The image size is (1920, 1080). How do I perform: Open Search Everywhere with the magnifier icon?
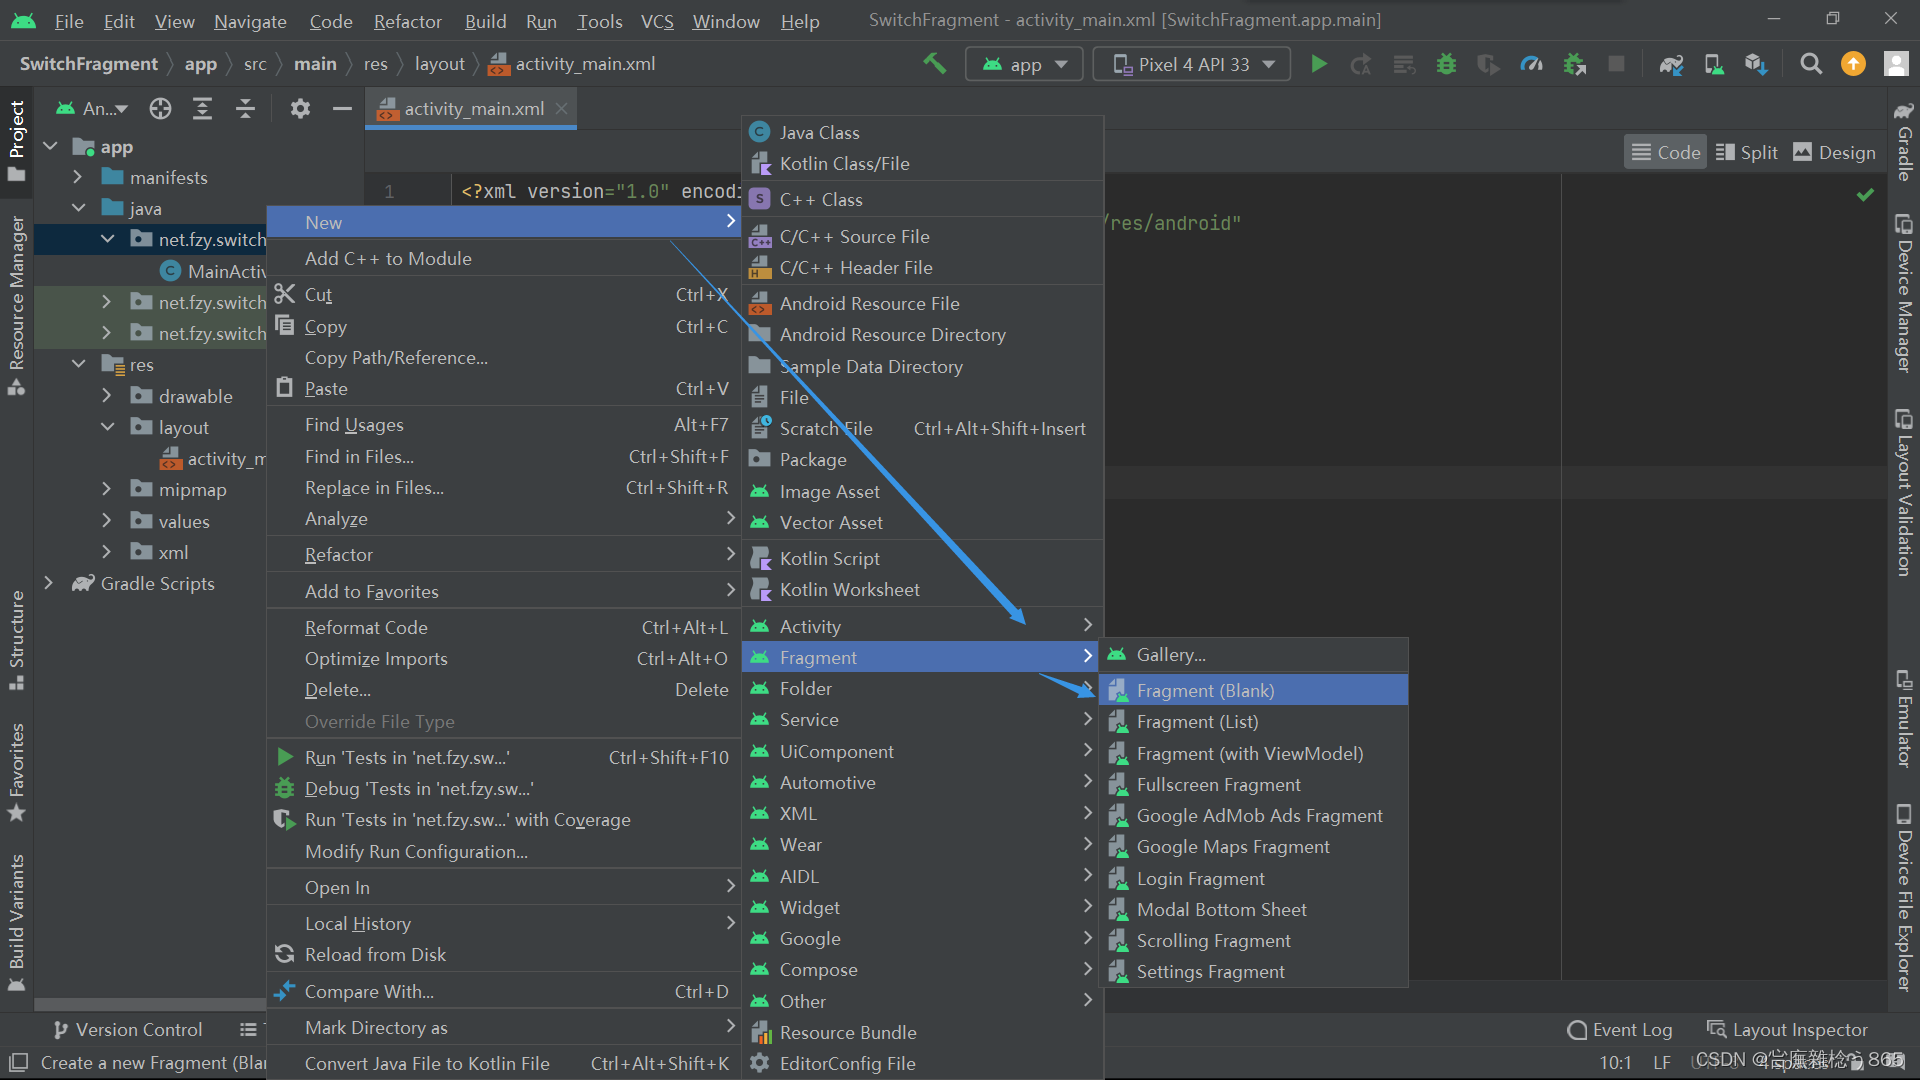1811,63
